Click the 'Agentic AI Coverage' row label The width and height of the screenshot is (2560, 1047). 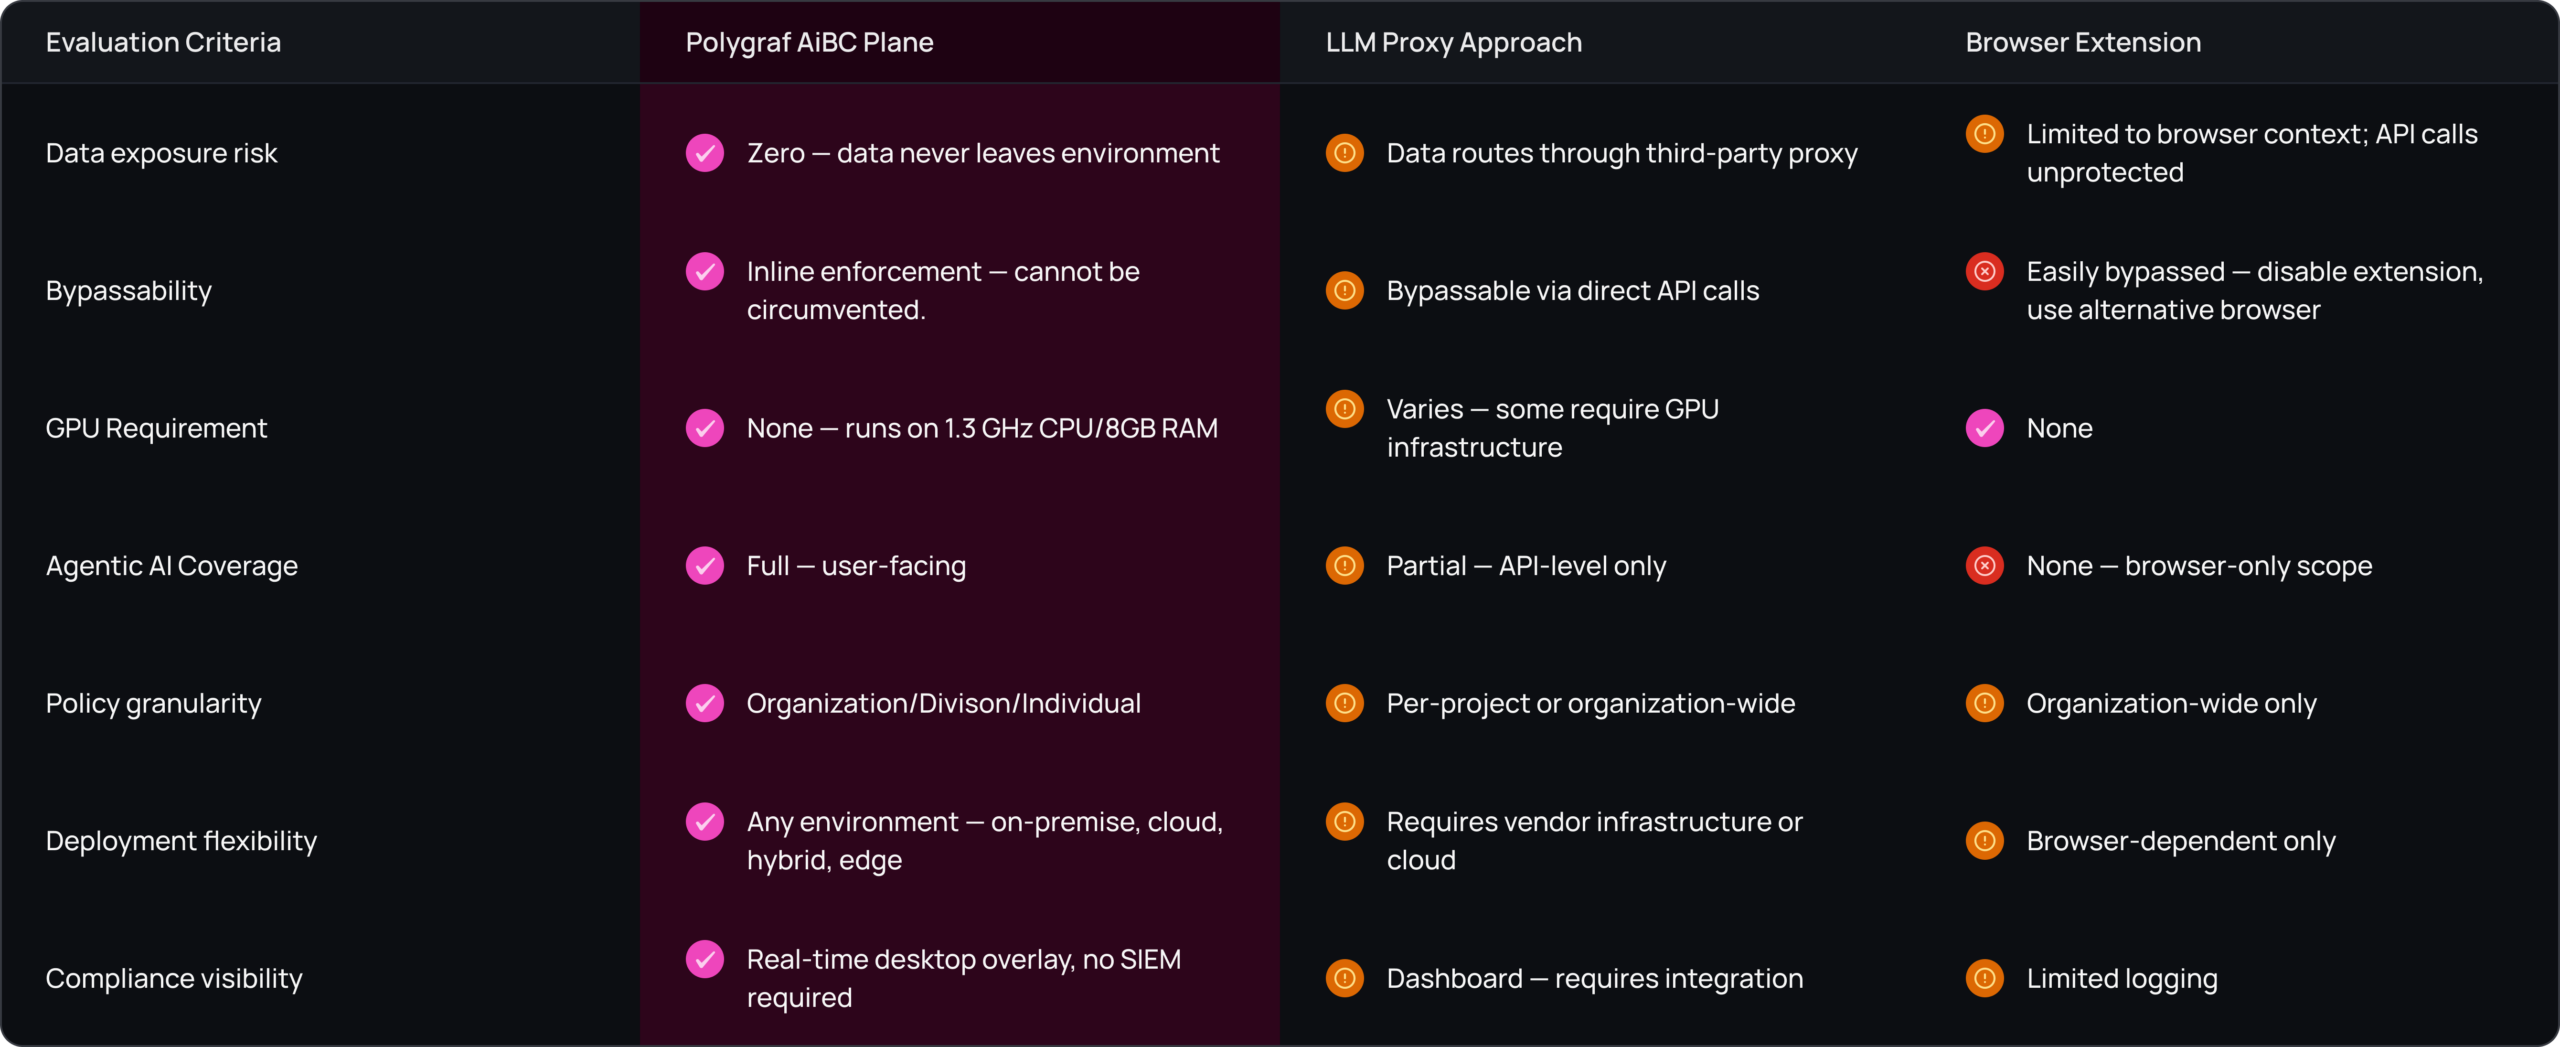pyautogui.click(x=172, y=566)
